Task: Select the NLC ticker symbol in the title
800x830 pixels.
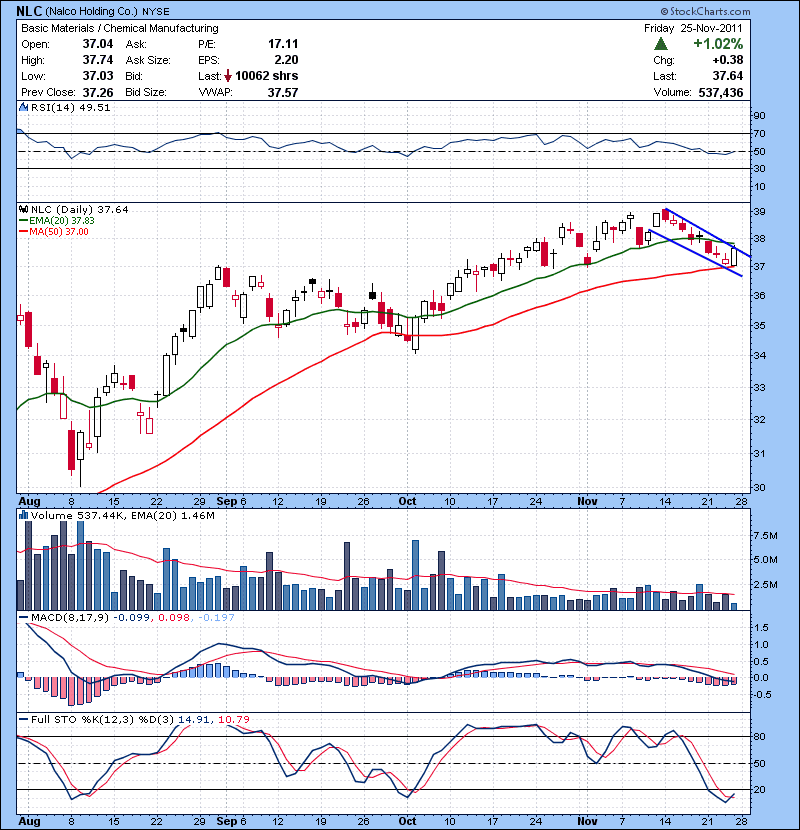Action: [x=29, y=11]
